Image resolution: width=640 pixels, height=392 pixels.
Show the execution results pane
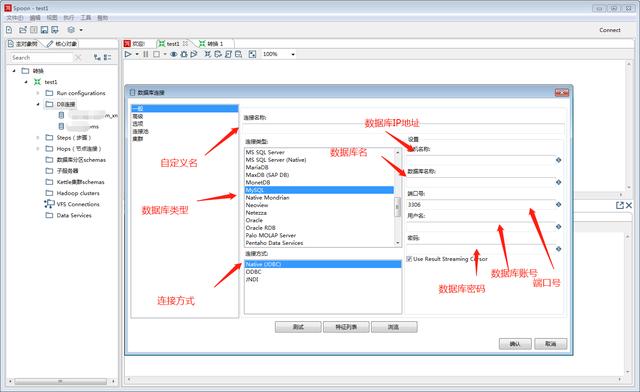click(252, 54)
